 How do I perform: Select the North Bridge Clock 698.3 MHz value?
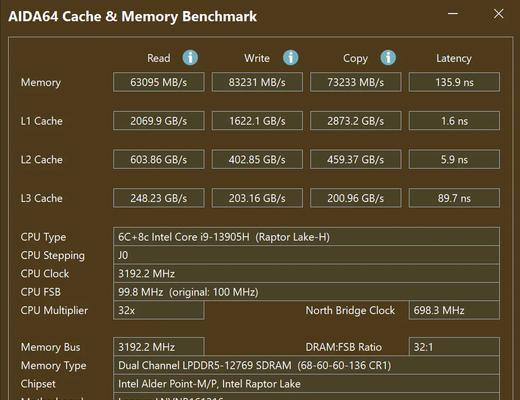(454, 310)
